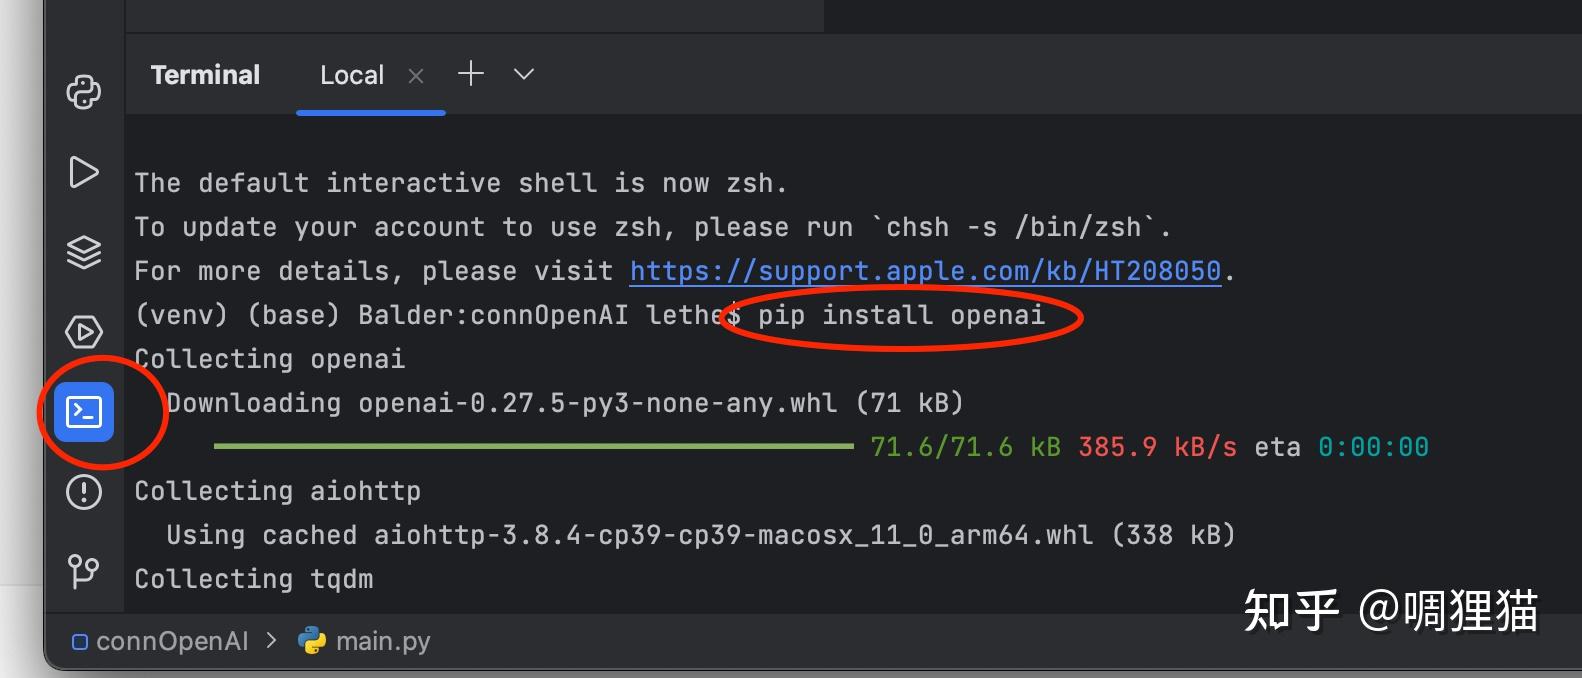Click the Python file icon beside main.py
This screenshot has height=678, width=1582.
click(x=312, y=641)
